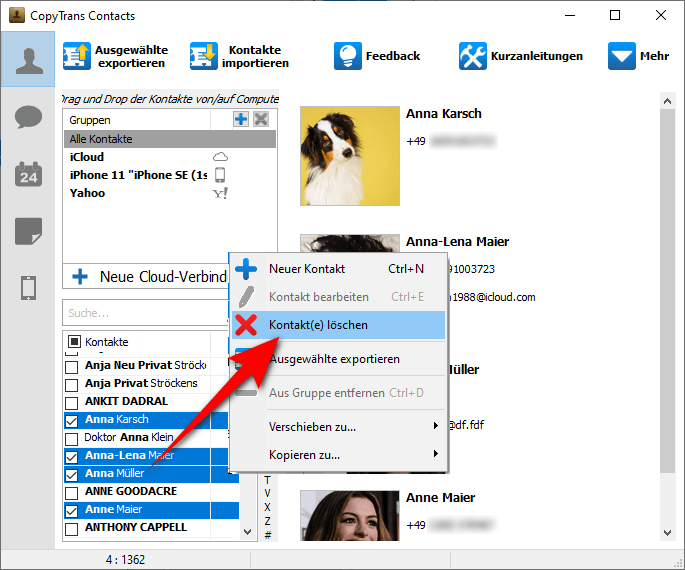Screen dimensions: 685x570
Task: Choose Aus Gruppe entfernen menu entry
Action: click(339, 393)
